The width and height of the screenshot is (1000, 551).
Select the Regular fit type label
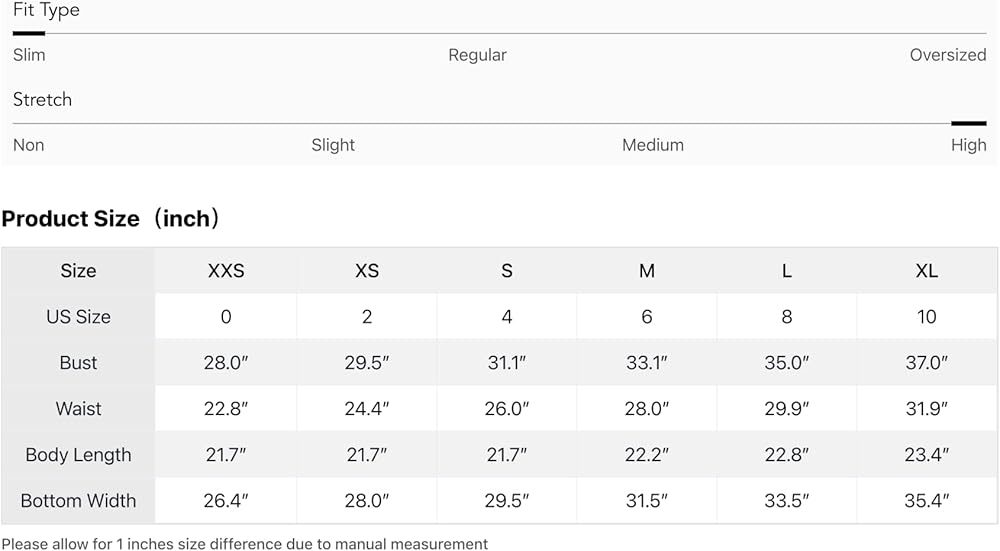pyautogui.click(x=477, y=55)
